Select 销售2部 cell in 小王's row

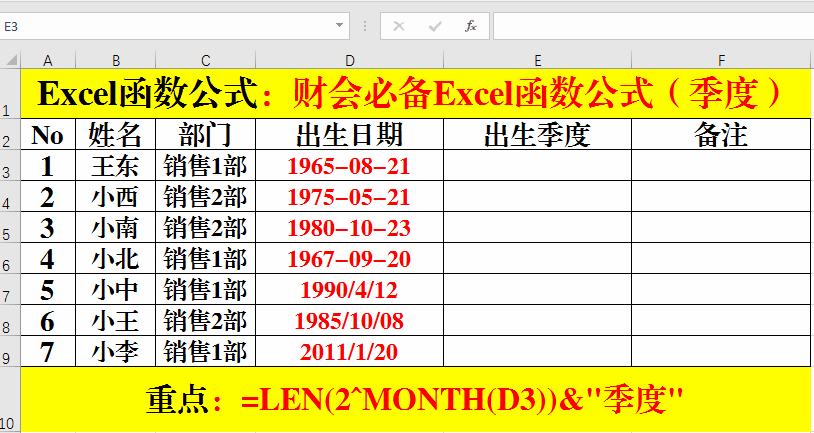point(206,320)
